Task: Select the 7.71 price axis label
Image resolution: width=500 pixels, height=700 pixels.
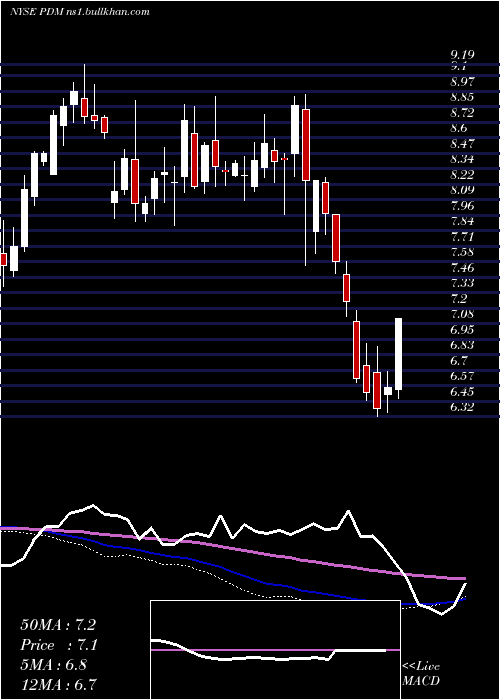Action: pos(462,237)
